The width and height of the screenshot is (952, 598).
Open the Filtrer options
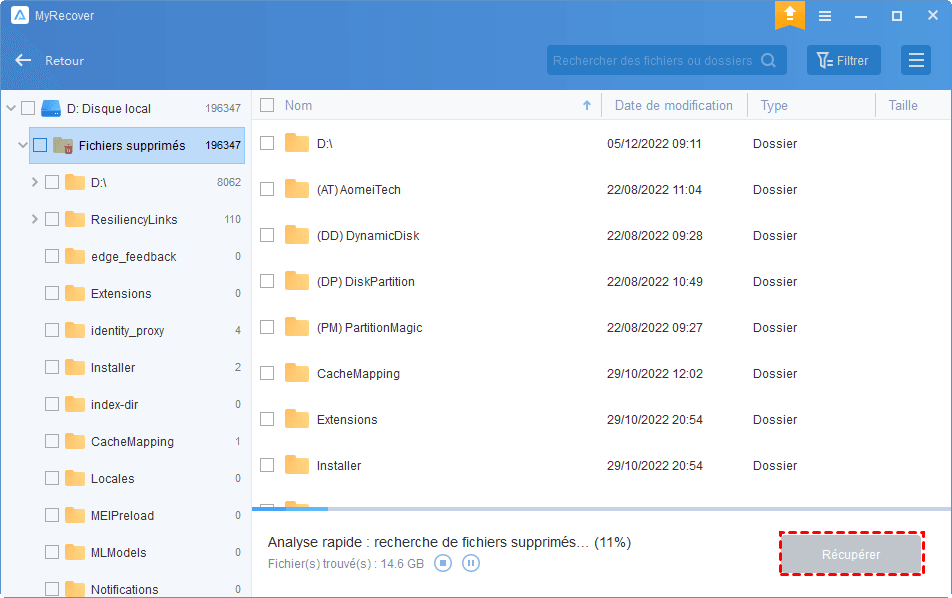point(843,61)
